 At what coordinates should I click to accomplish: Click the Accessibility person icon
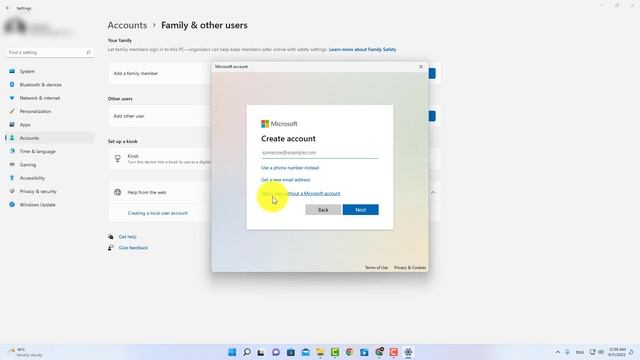click(x=12, y=178)
